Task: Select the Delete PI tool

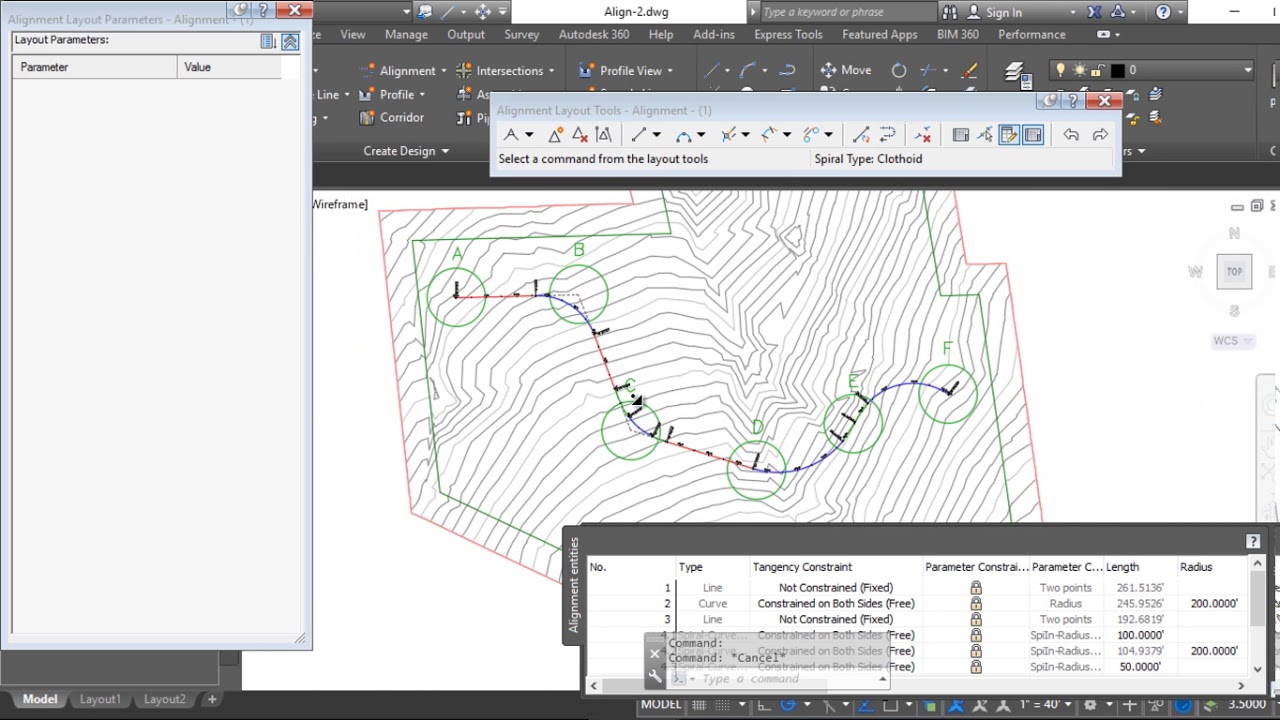Action: coord(579,135)
